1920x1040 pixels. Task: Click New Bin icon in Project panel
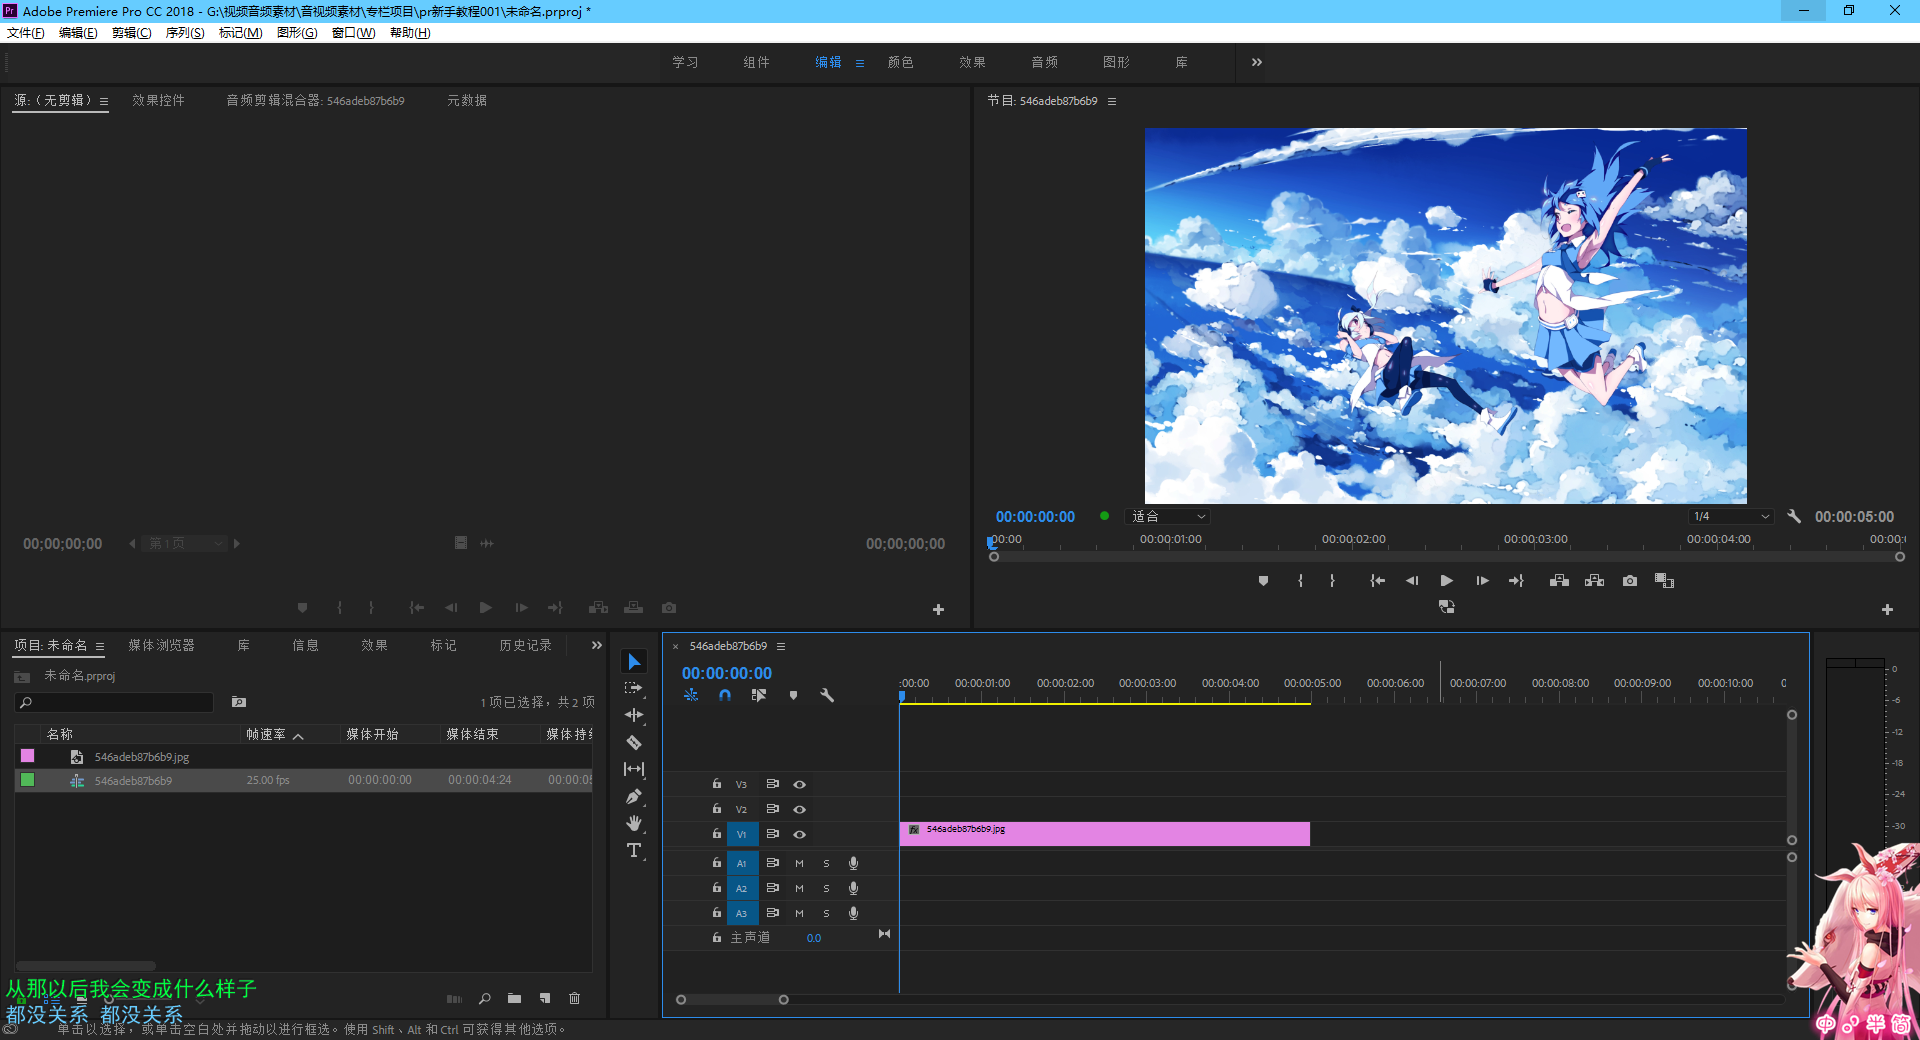tap(514, 998)
